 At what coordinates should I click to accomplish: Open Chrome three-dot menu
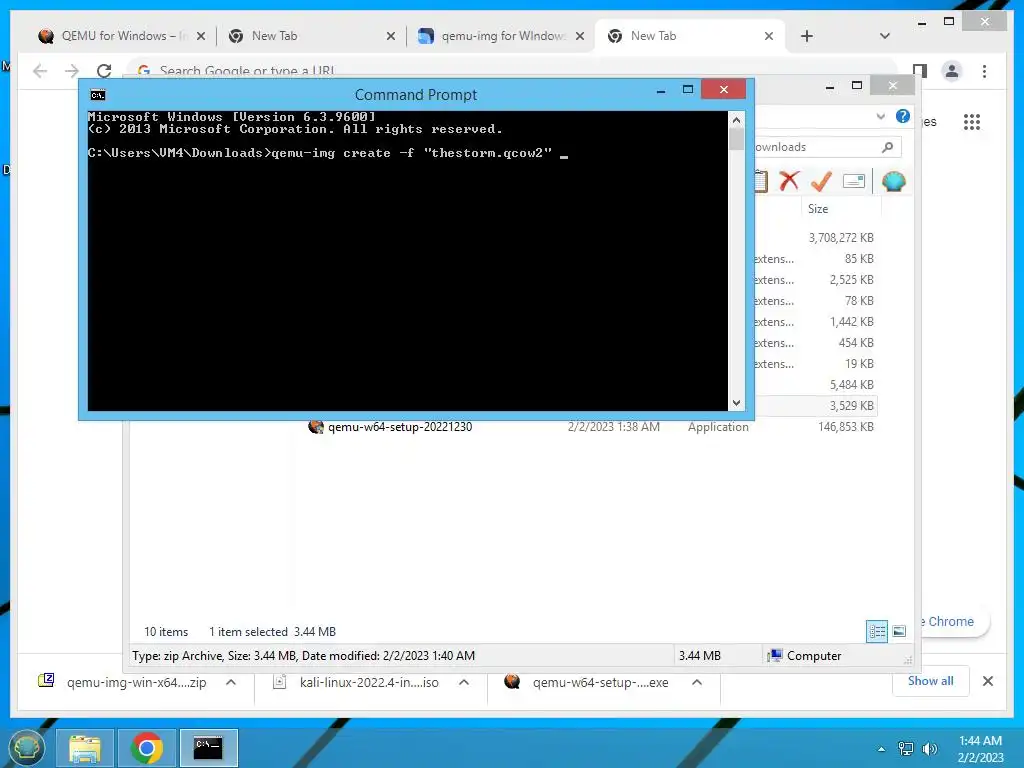pyautogui.click(x=984, y=71)
